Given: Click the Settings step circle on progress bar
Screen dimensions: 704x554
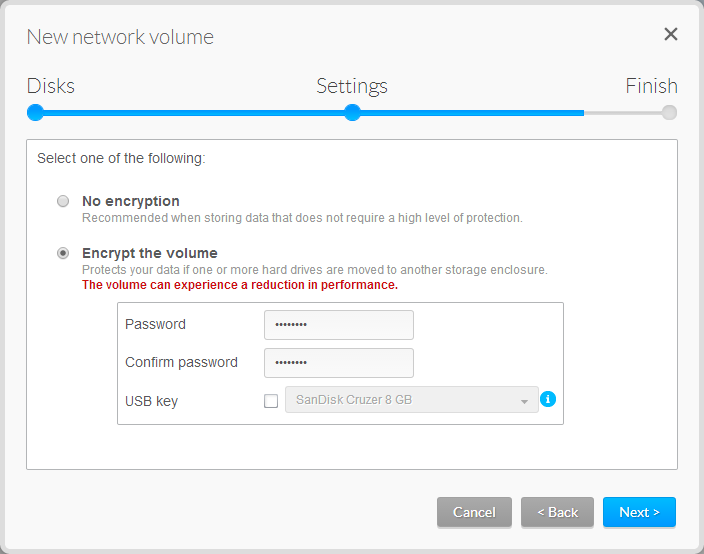Looking at the screenshot, I should tap(352, 113).
